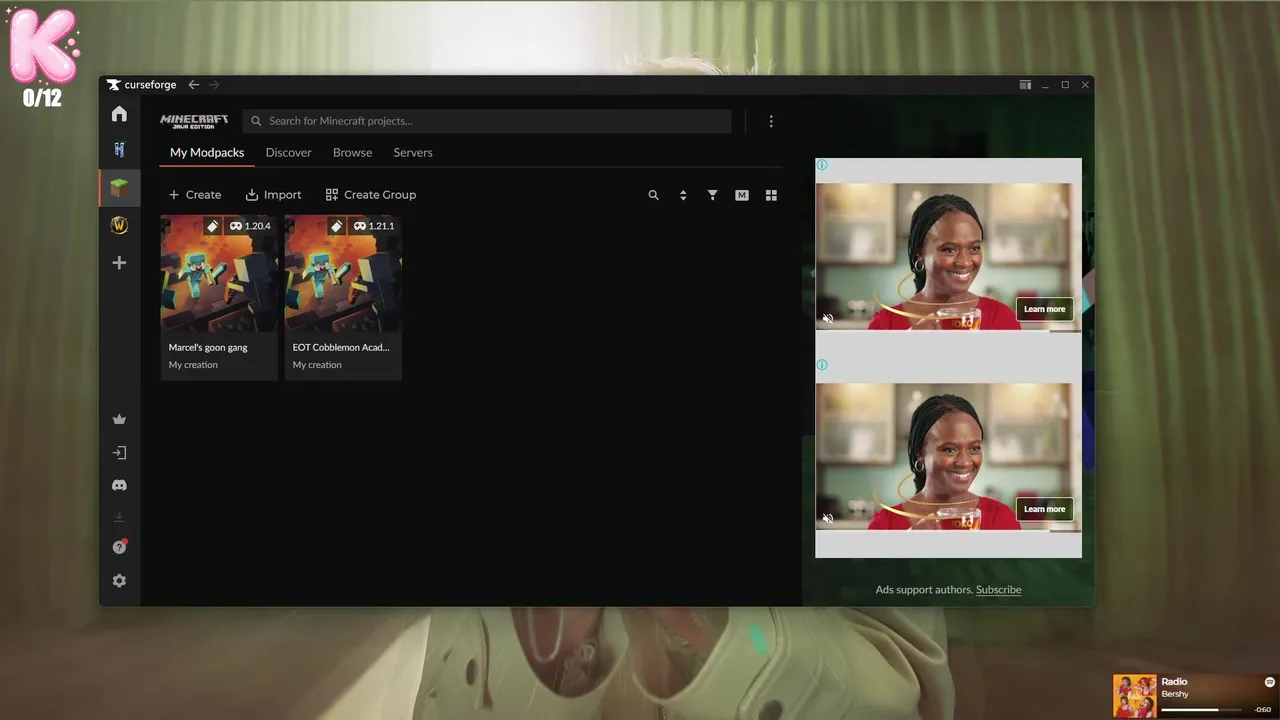This screenshot has height=720, width=1280.
Task: Open the sort order arrows control
Action: click(683, 195)
